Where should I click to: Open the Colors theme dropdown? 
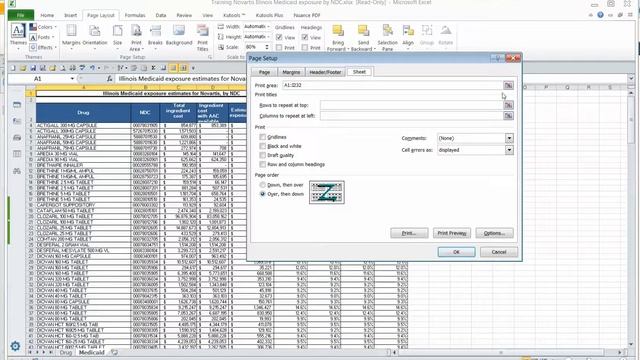[x=43, y=27]
